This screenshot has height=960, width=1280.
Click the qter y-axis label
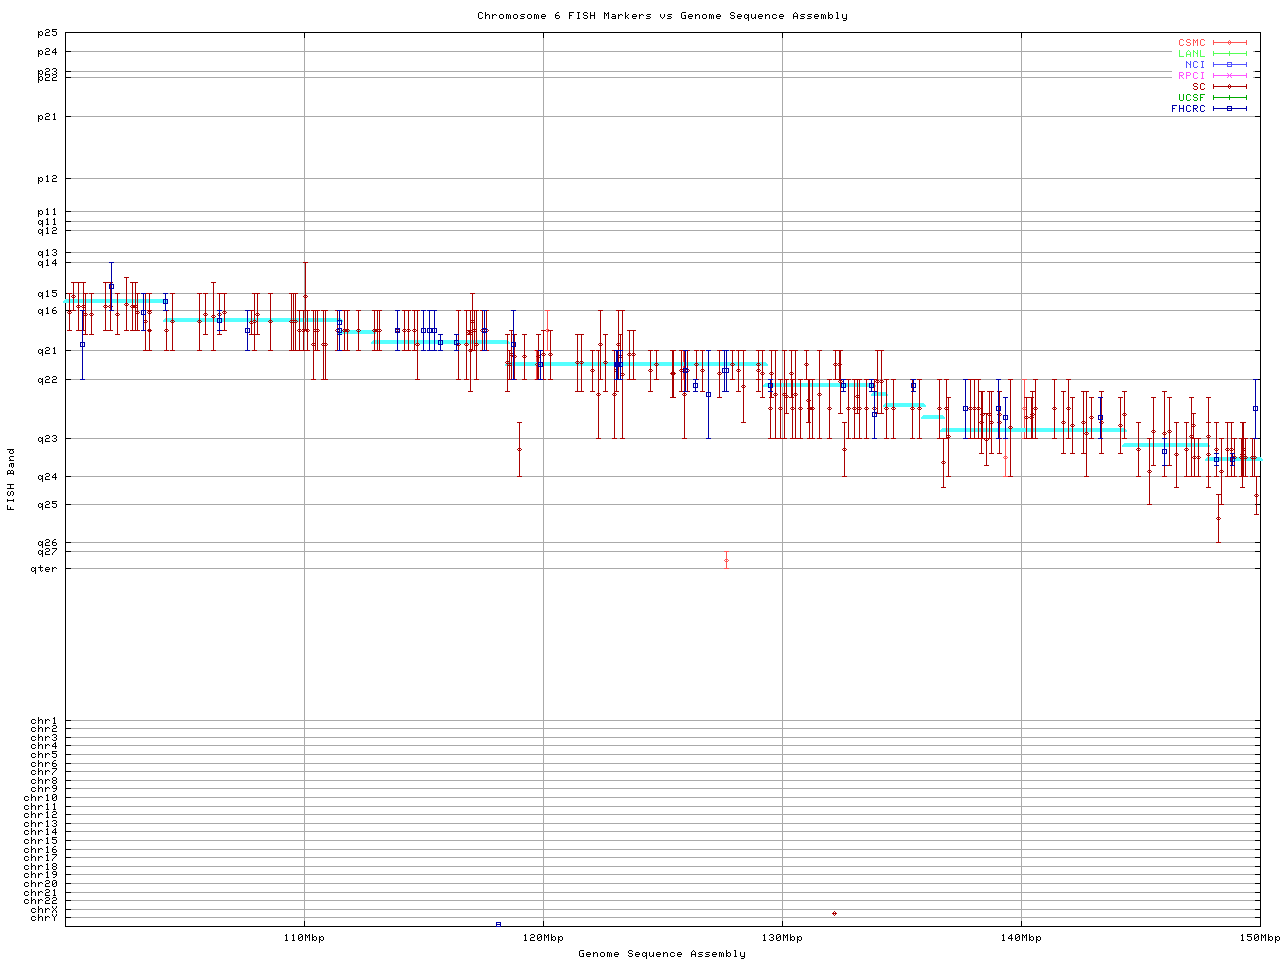coord(44,569)
